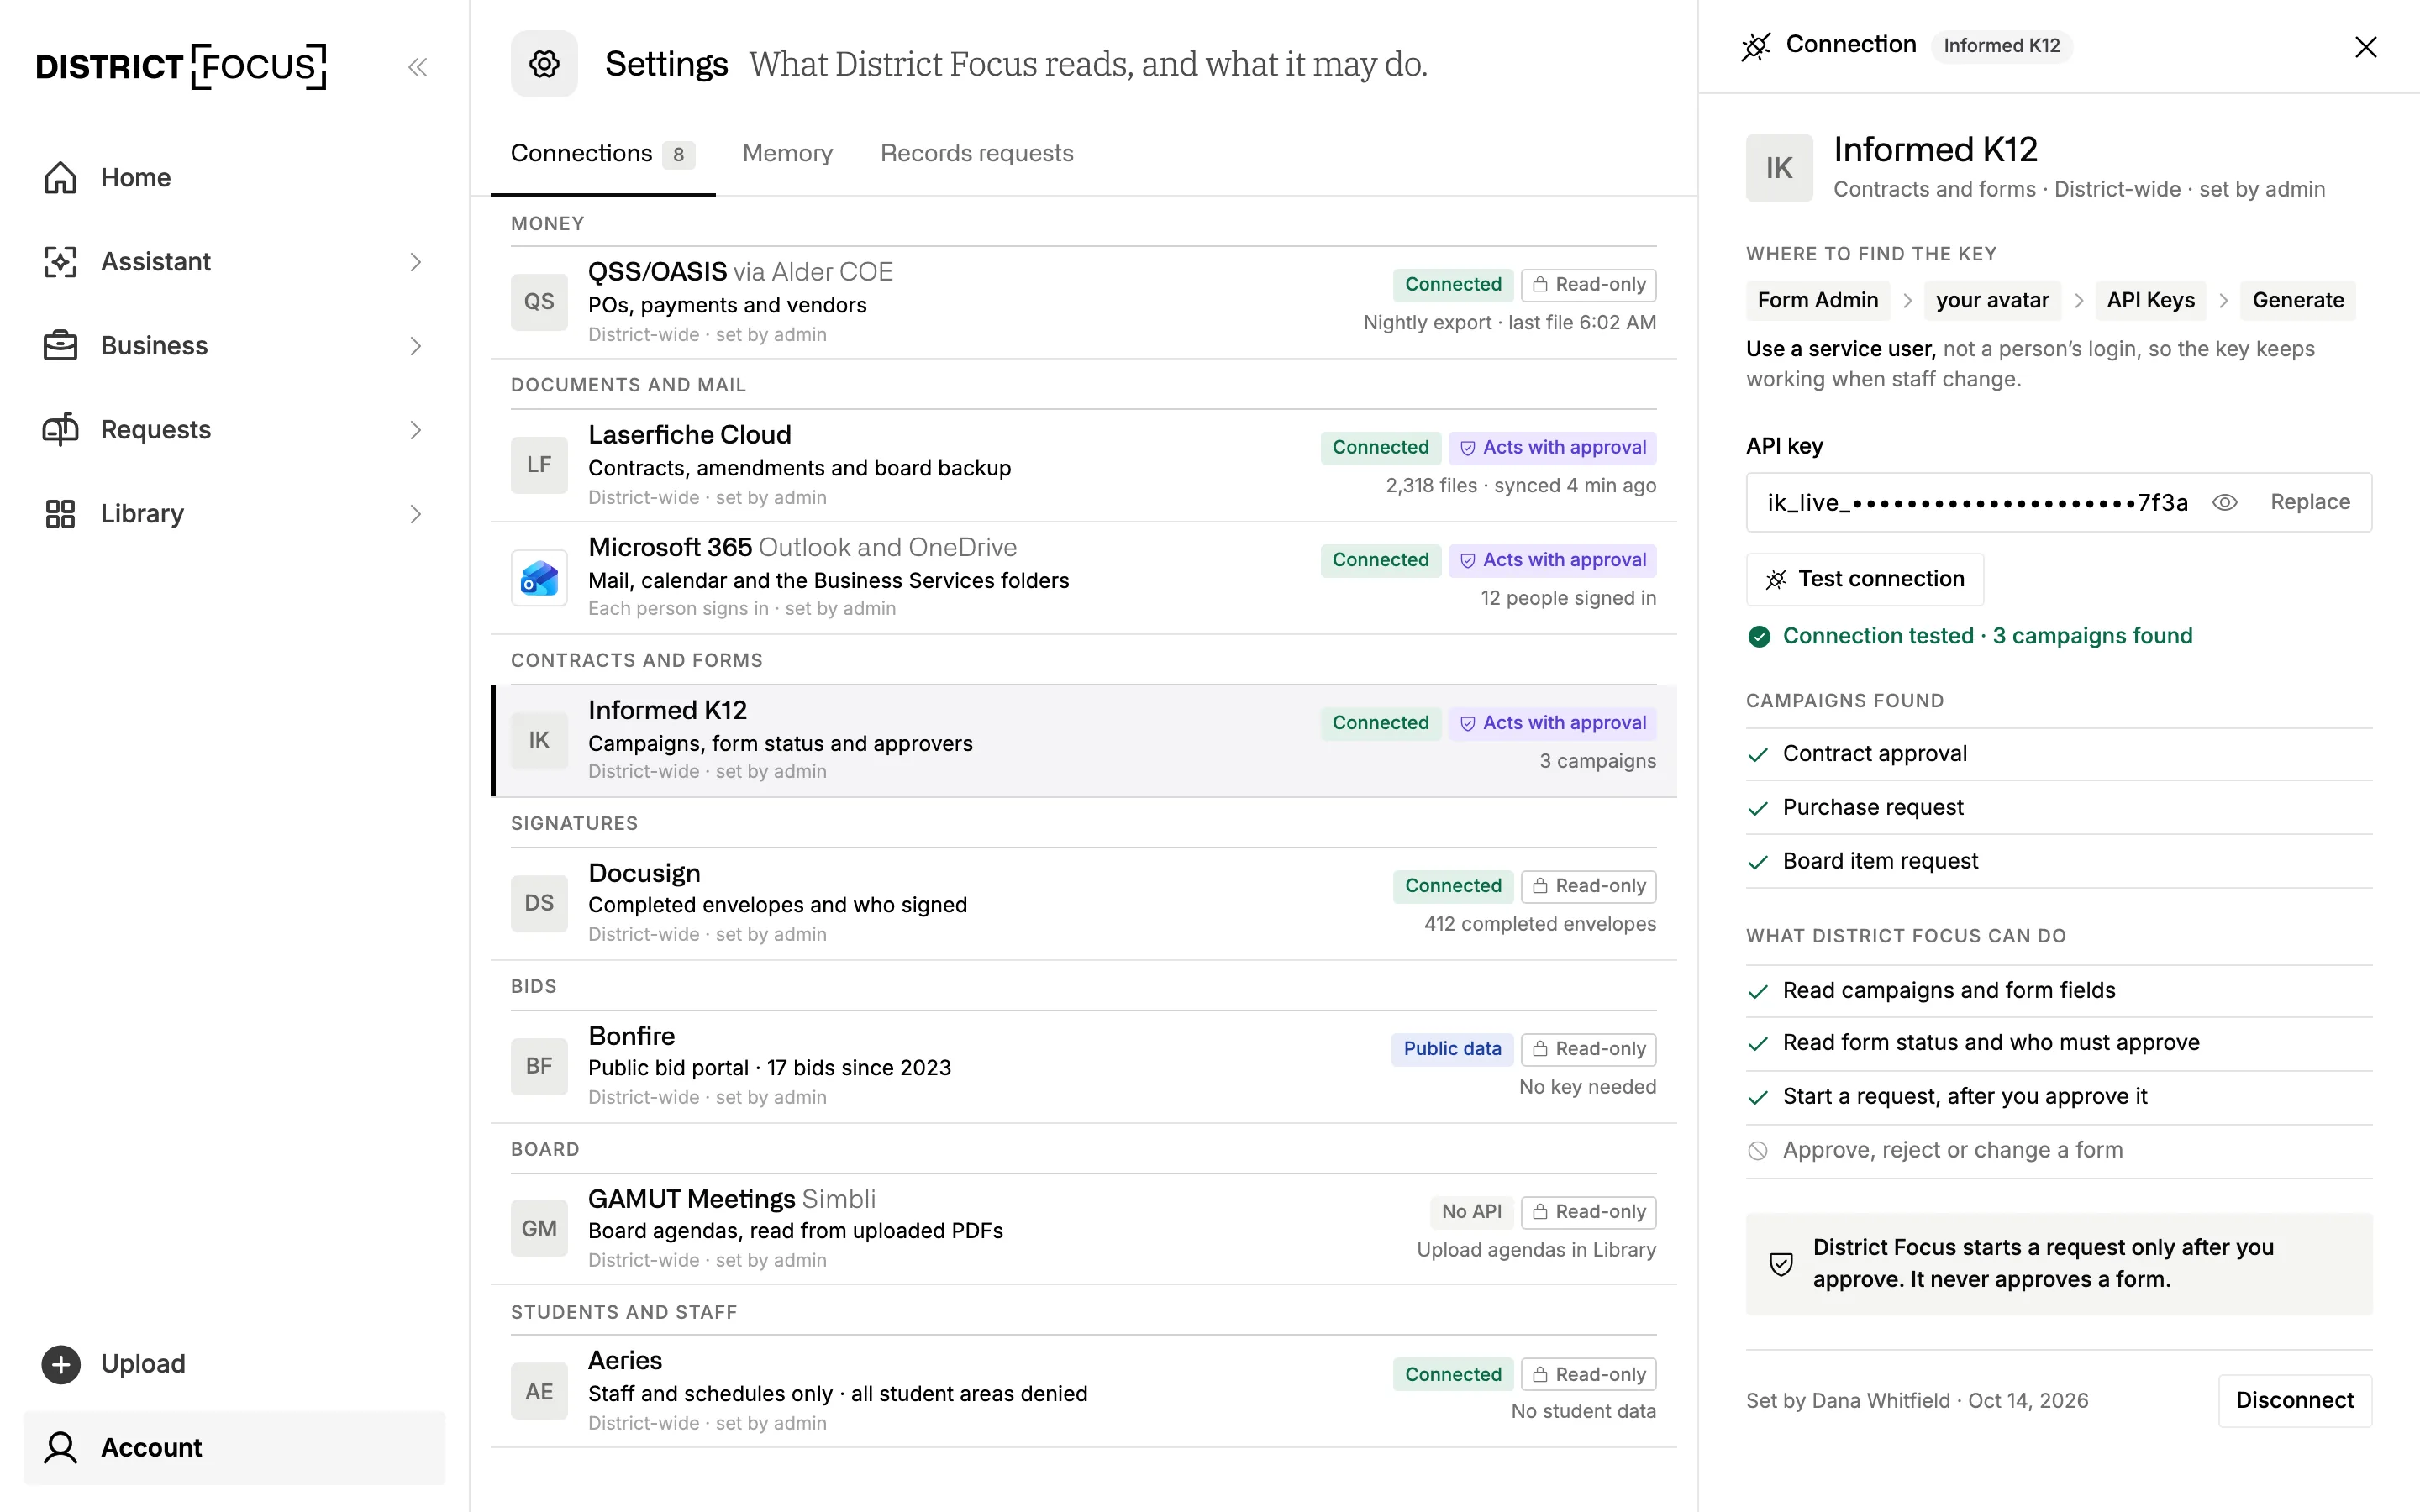Click the Contract approval campaign
Image resolution: width=2420 pixels, height=1512 pixels.
coord(2059,754)
